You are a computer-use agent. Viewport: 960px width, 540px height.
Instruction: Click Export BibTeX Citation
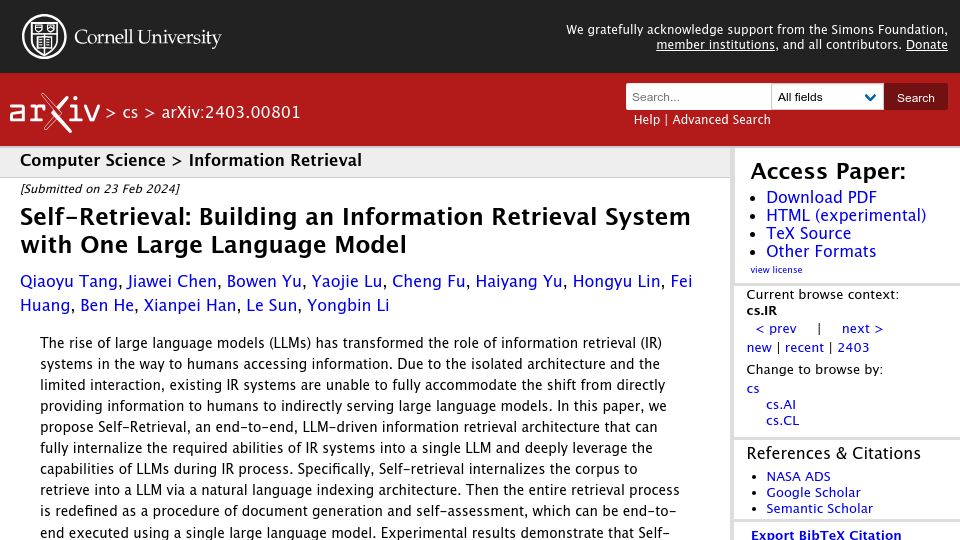[x=826, y=534]
